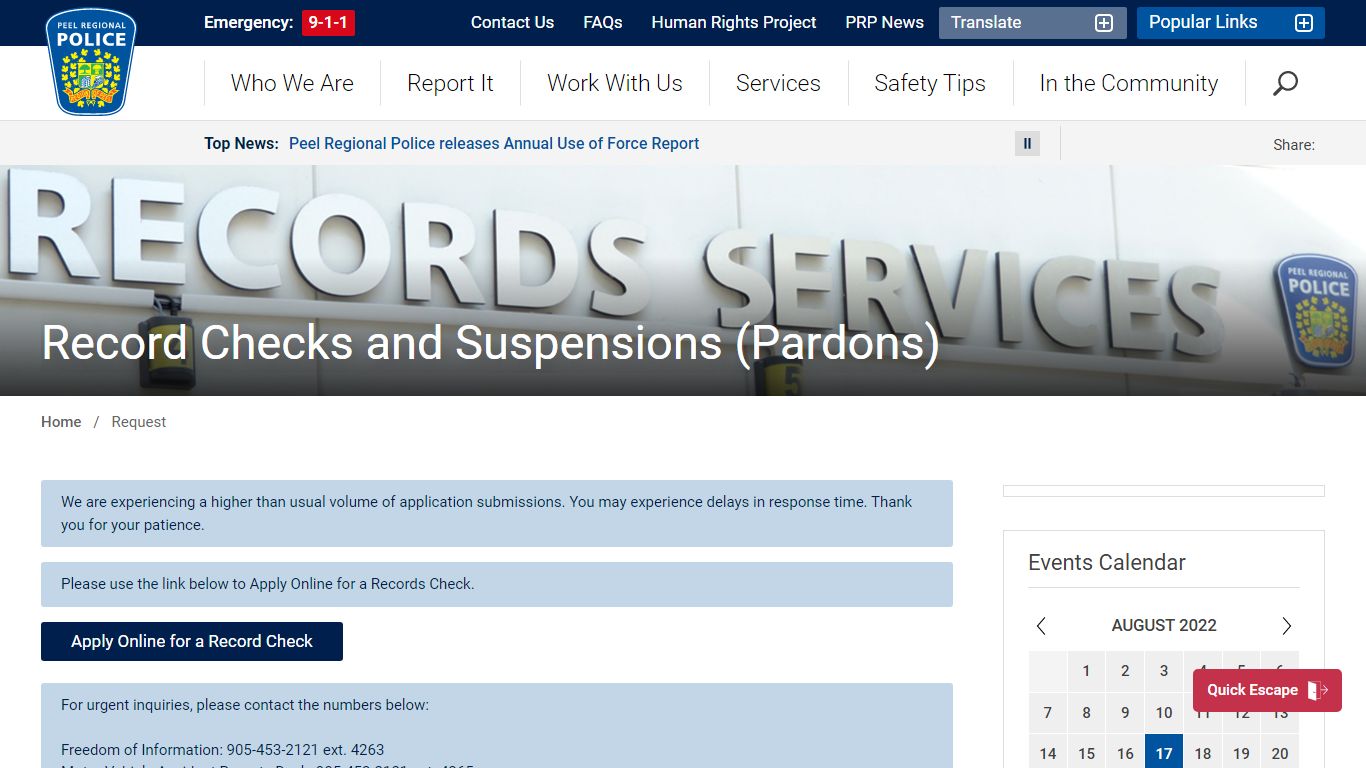Open the Services menu

pyautogui.click(x=778, y=83)
